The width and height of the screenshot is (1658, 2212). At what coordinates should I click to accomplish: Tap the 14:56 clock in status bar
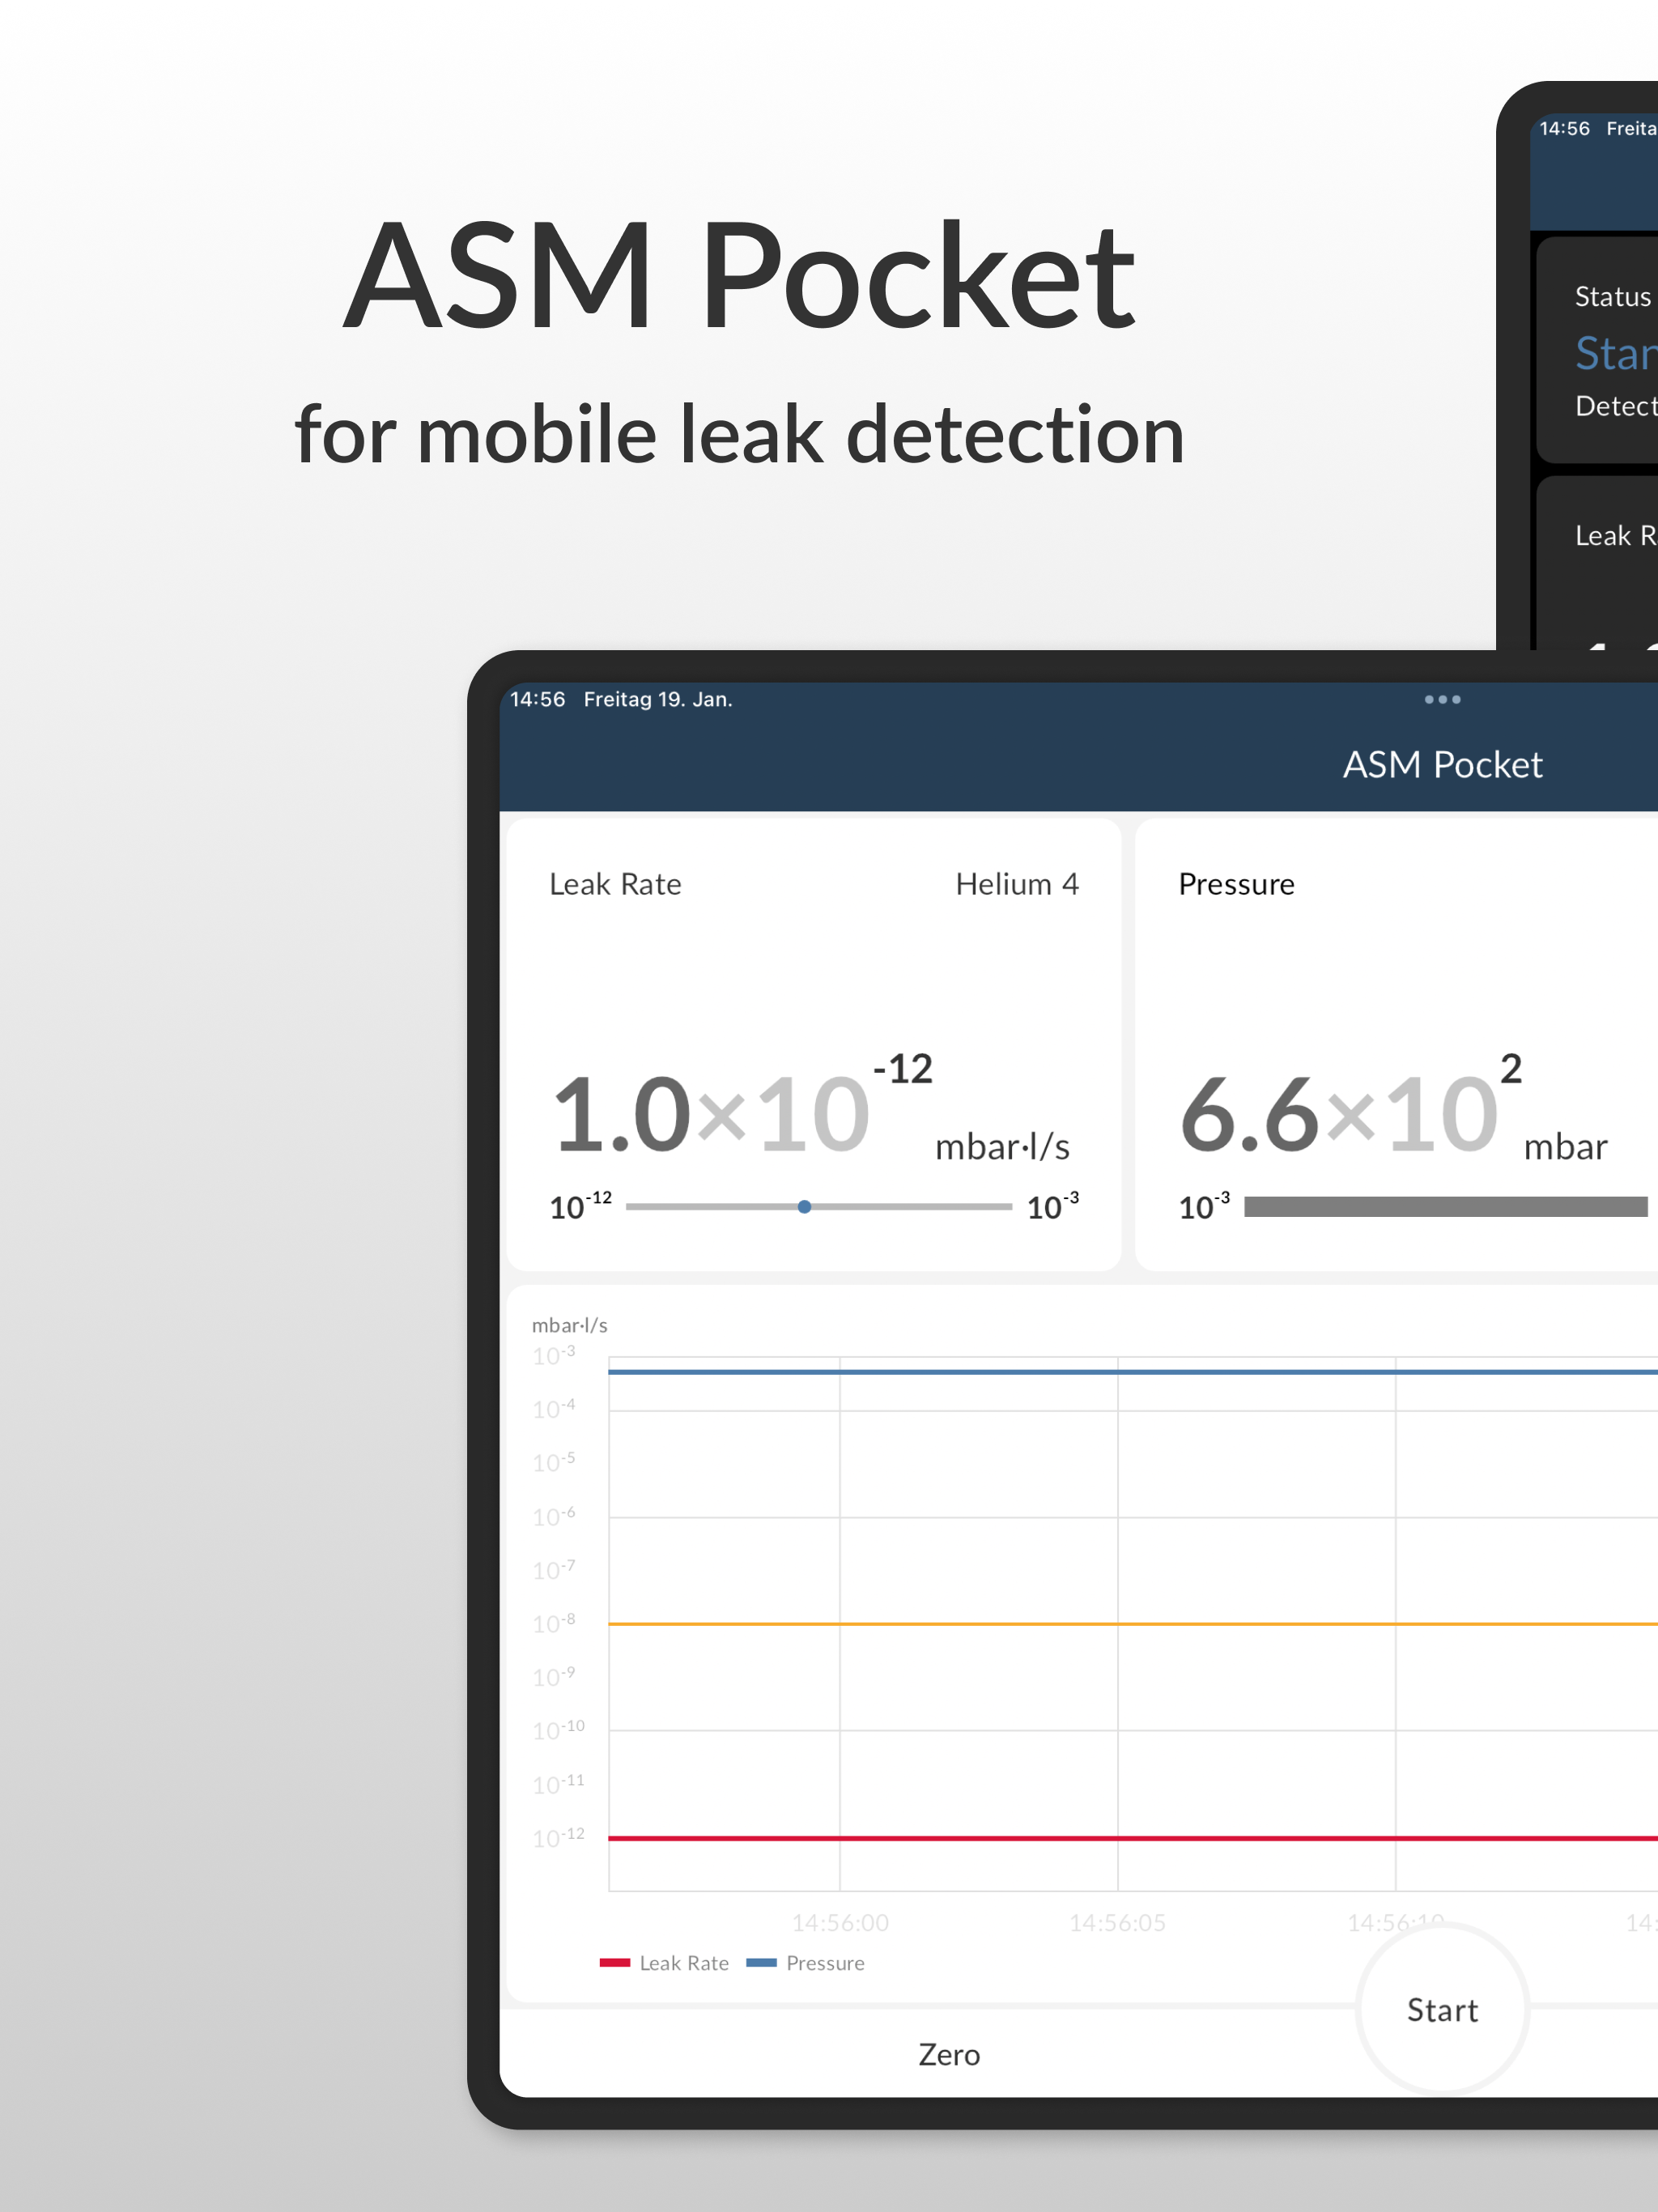537,699
